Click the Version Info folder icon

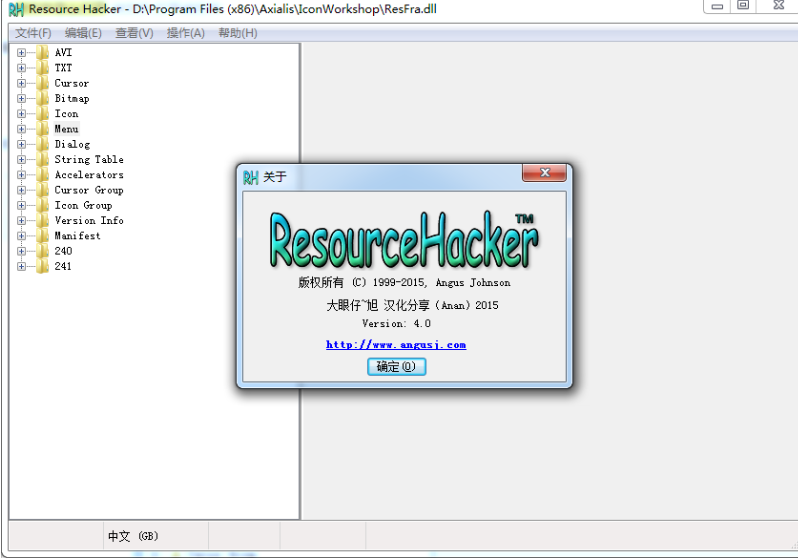42,221
